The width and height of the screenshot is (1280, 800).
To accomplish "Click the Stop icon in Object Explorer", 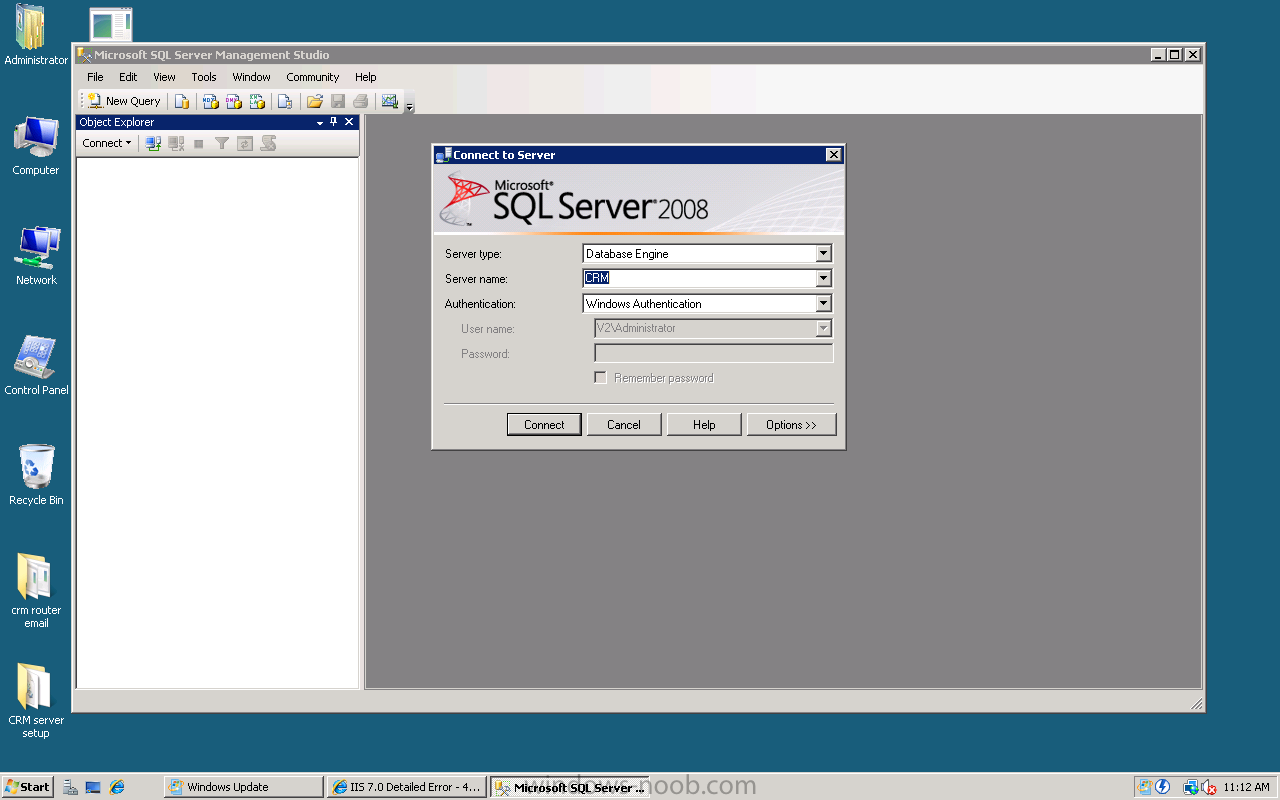I will [199, 144].
